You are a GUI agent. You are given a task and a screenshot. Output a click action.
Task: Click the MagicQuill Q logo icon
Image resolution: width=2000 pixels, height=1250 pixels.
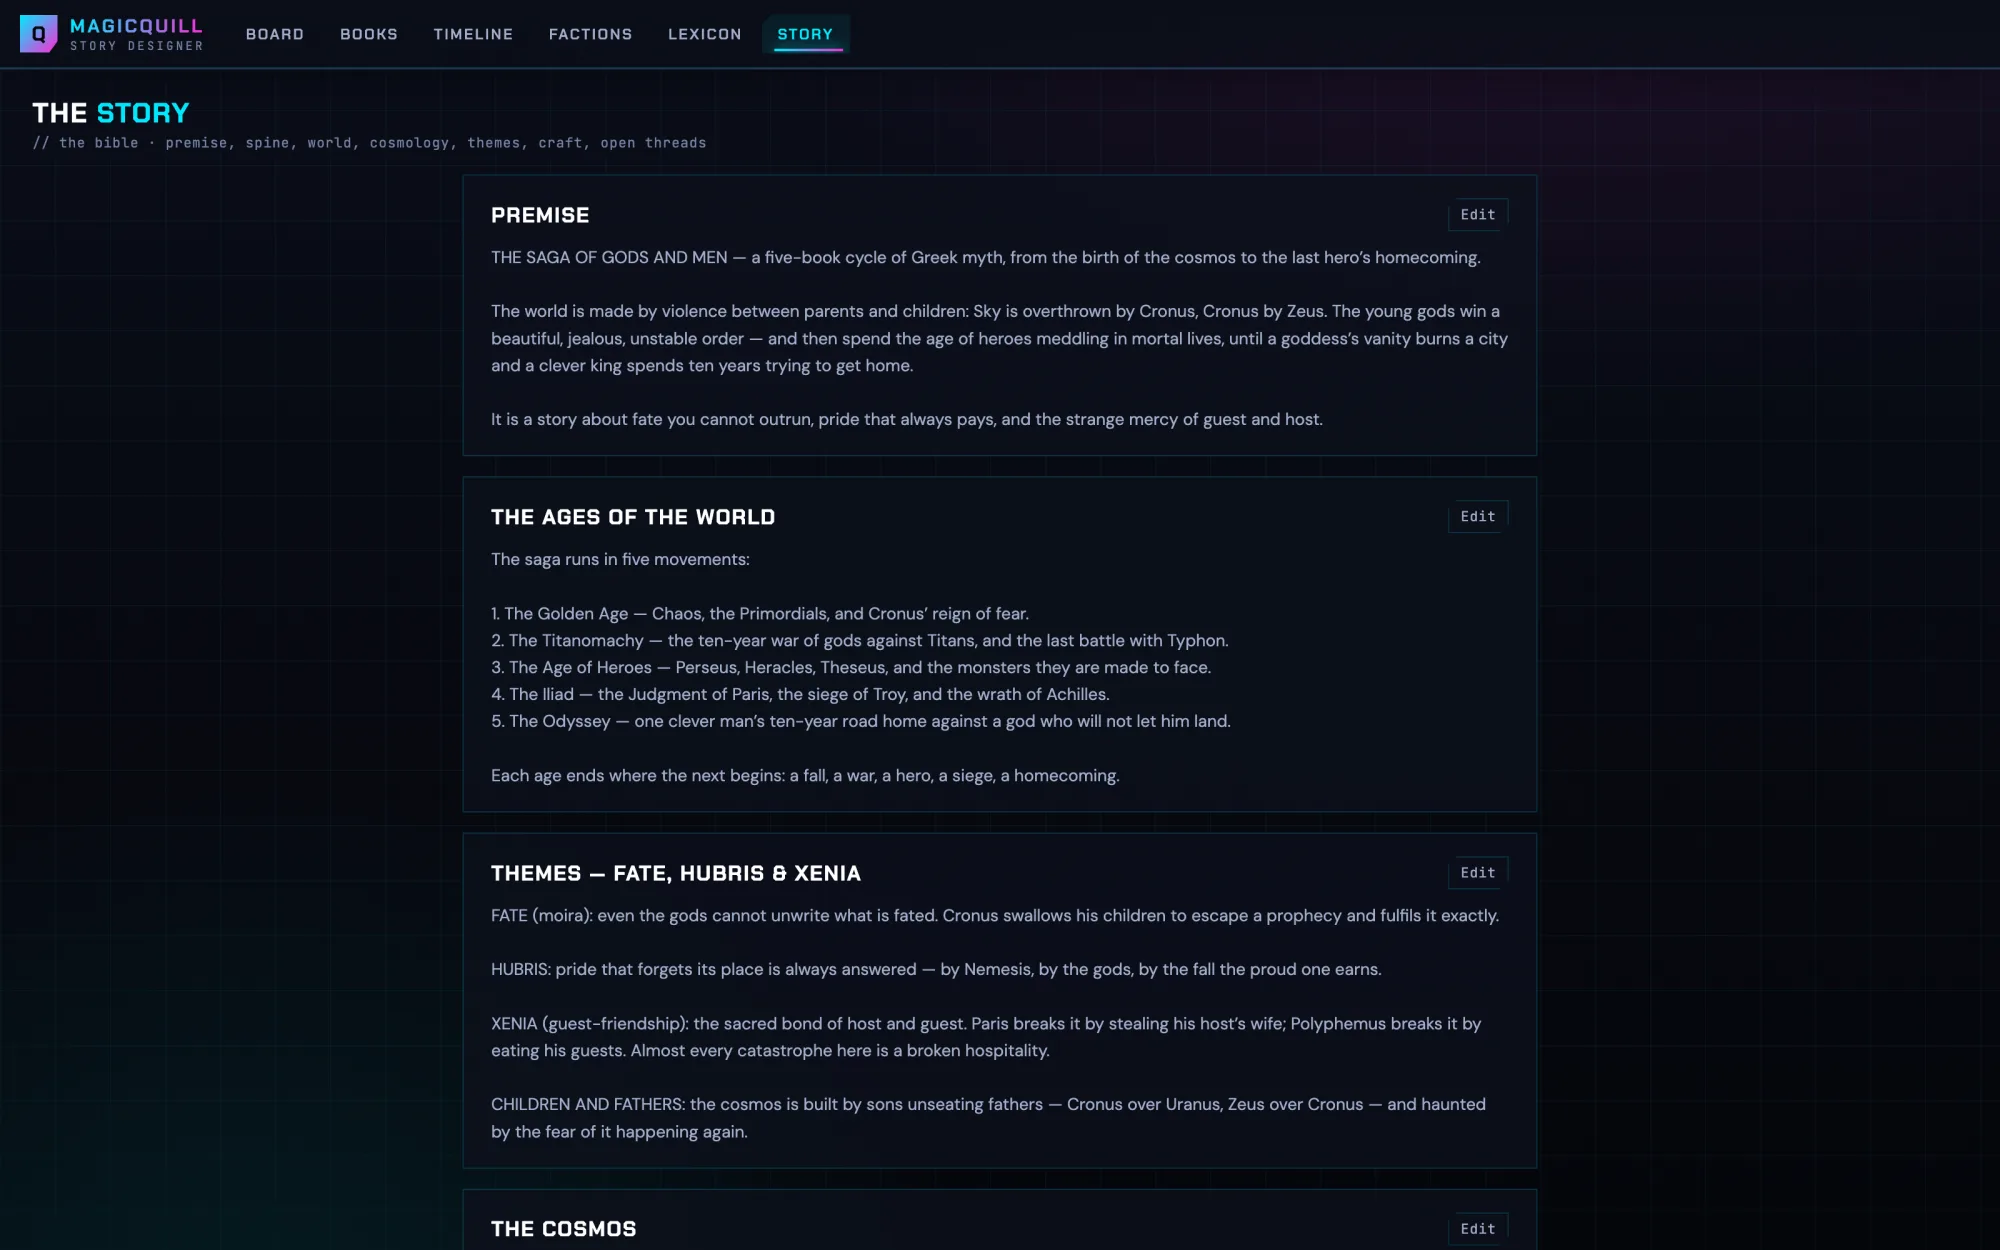(38, 34)
